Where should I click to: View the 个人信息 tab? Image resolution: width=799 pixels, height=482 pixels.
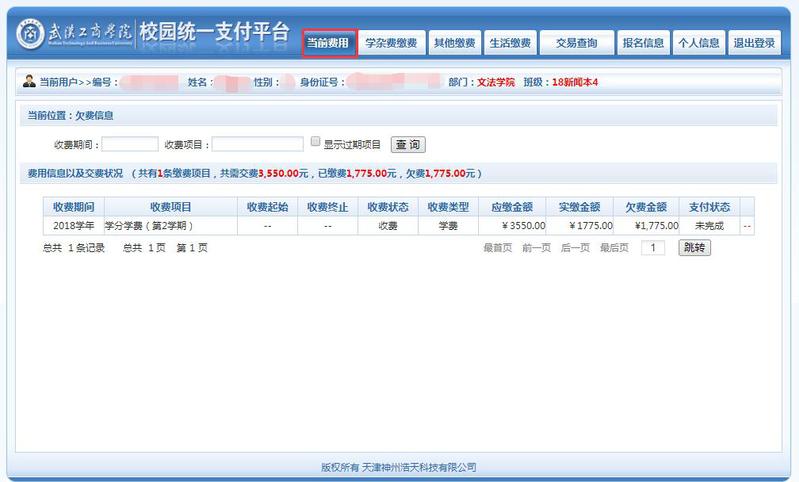[x=698, y=43]
